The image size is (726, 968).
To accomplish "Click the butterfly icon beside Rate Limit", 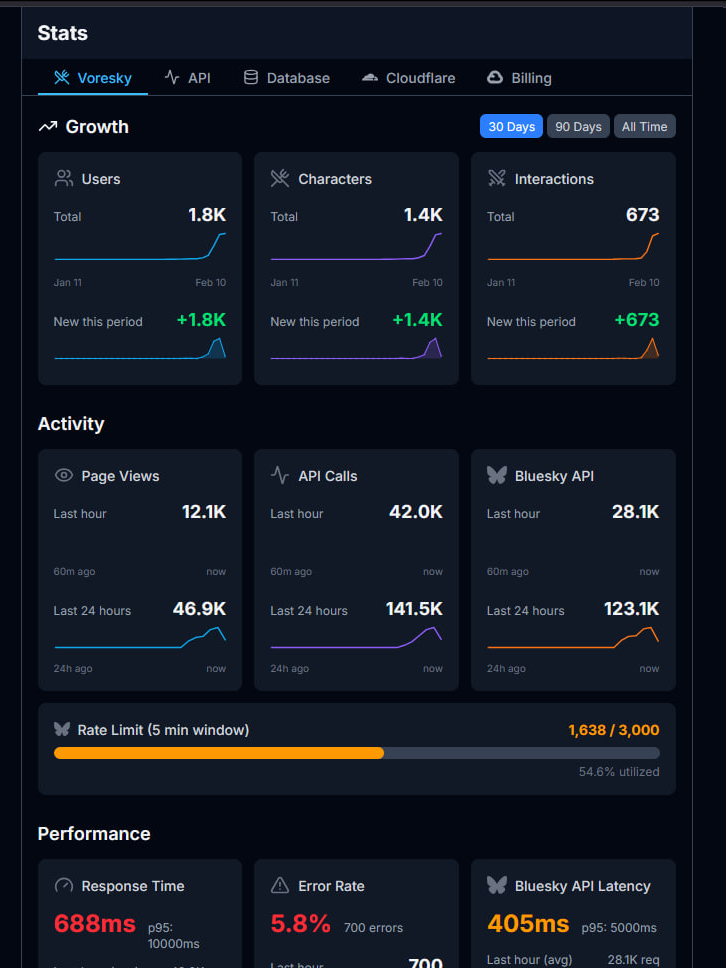I will (62, 730).
